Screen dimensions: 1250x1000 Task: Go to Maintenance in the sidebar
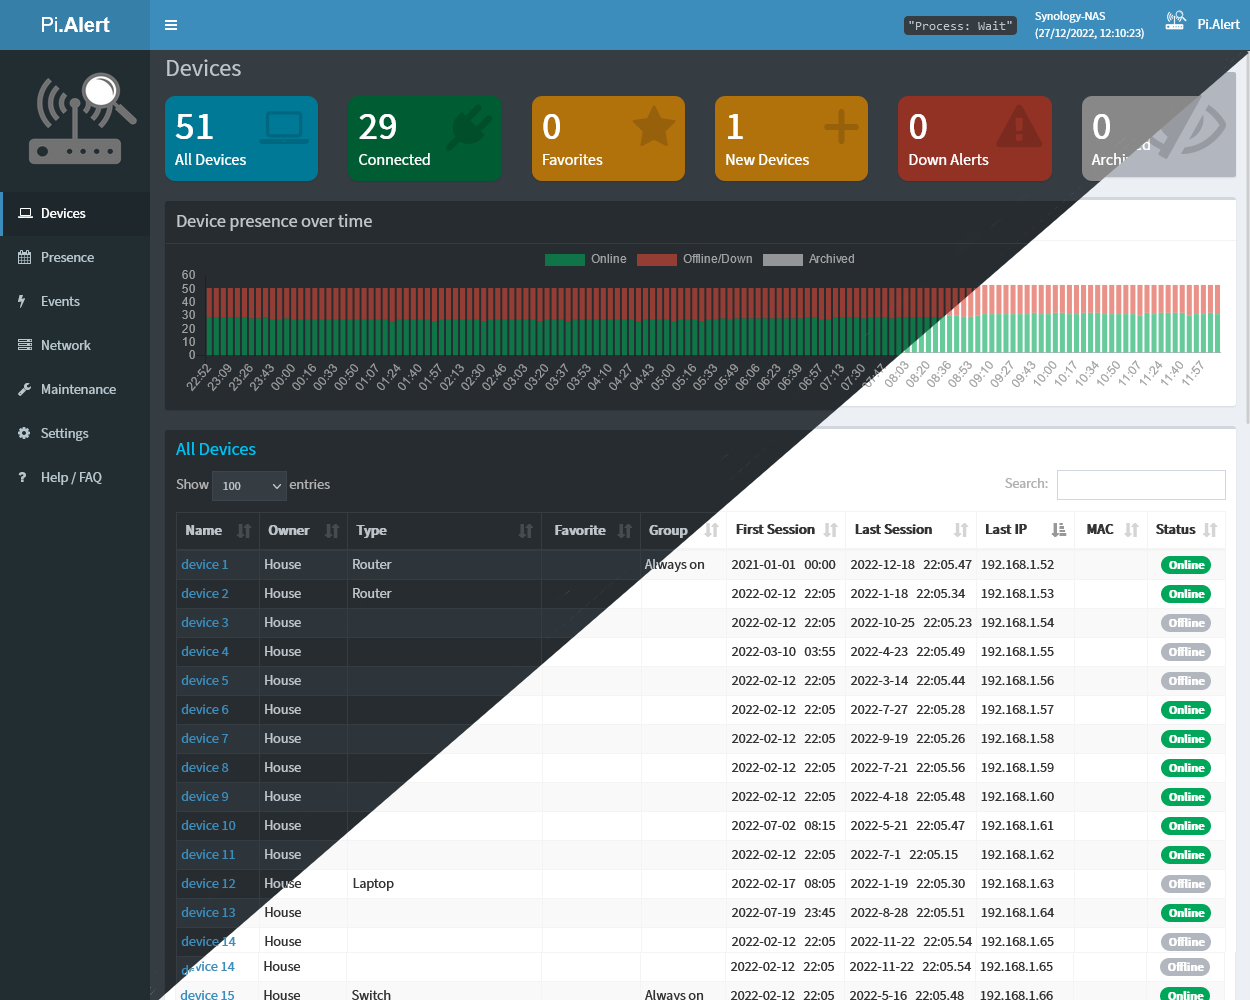[x=78, y=390]
